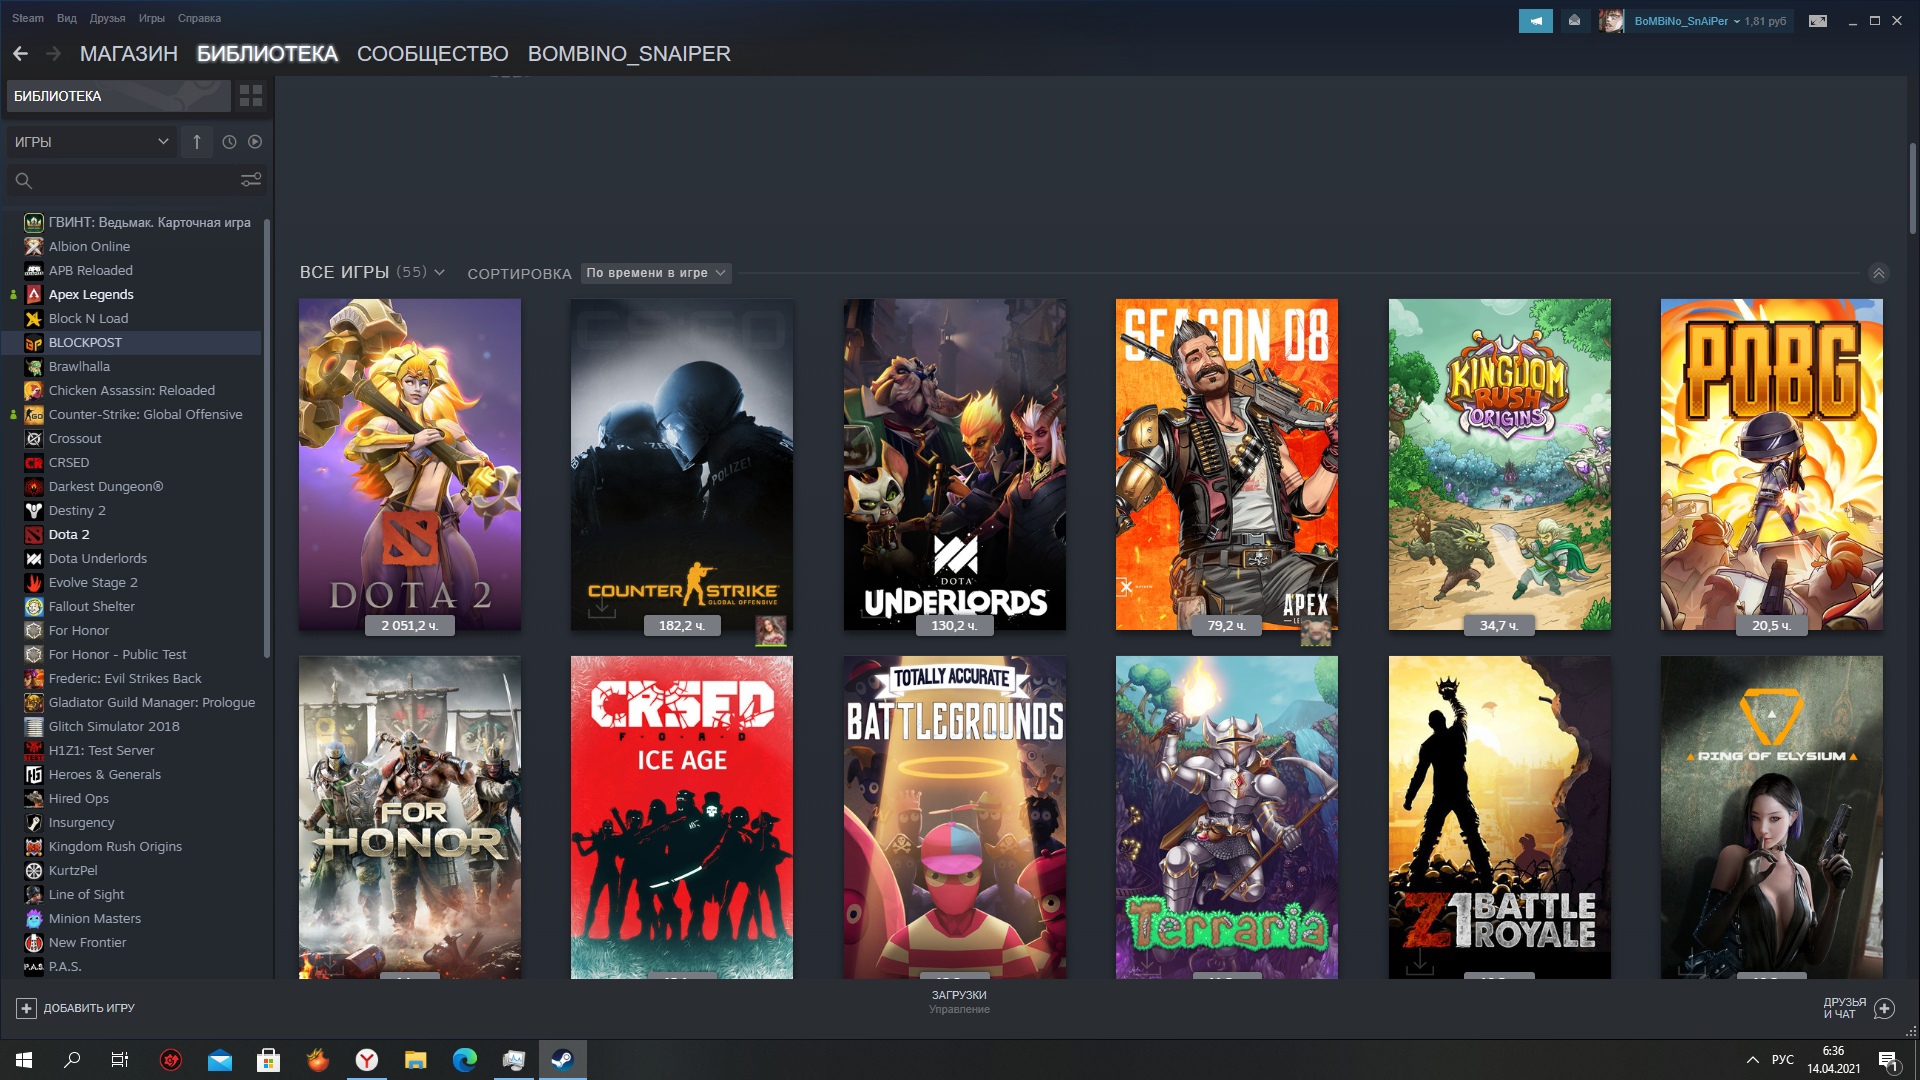
Task: Open the Add Game plus icon
Action: pos(27,1008)
